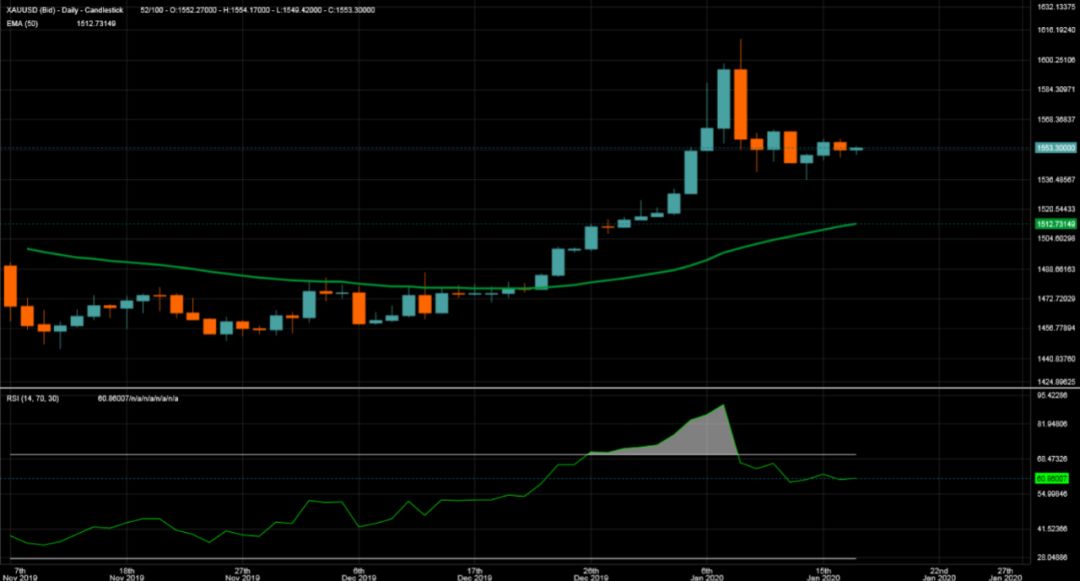Click the 95.42286 RSI axis label
The image size is (1080, 581).
(x=1055, y=396)
